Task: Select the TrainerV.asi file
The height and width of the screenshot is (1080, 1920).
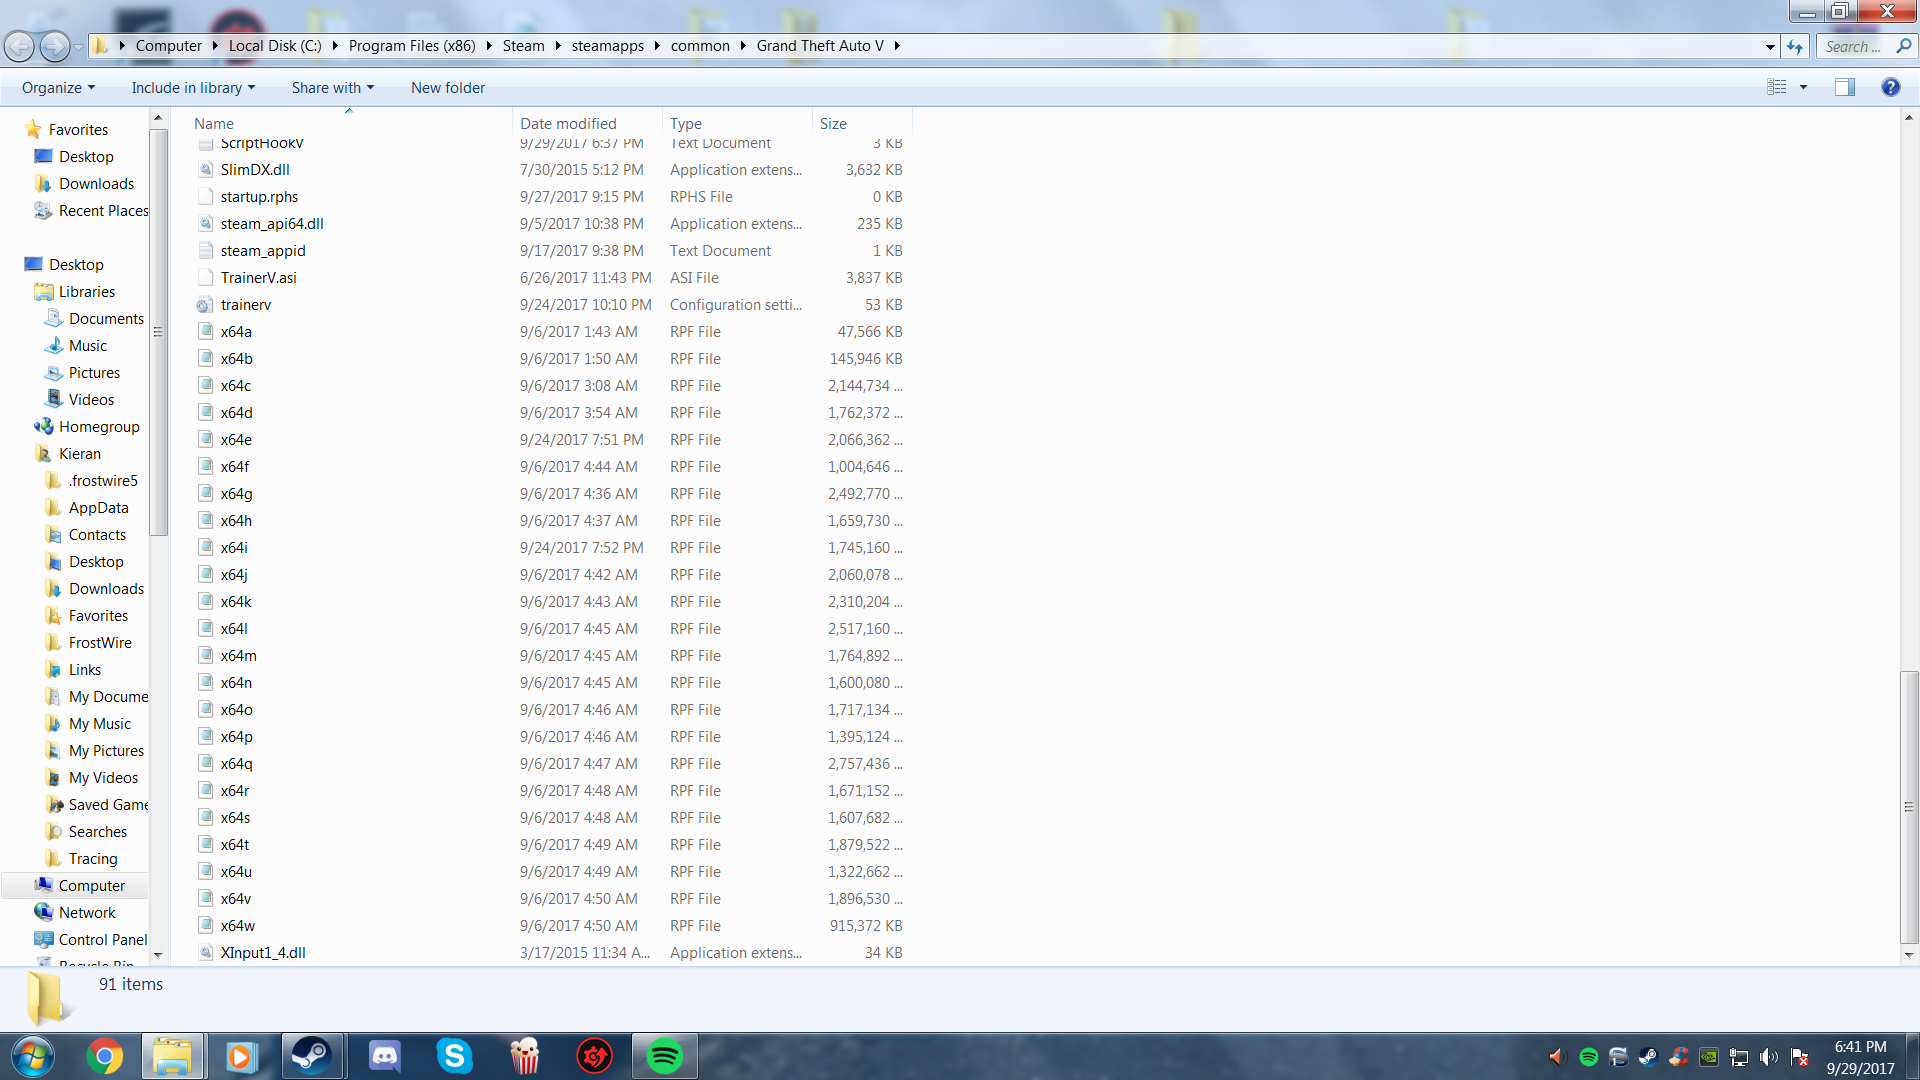Action: tap(258, 278)
